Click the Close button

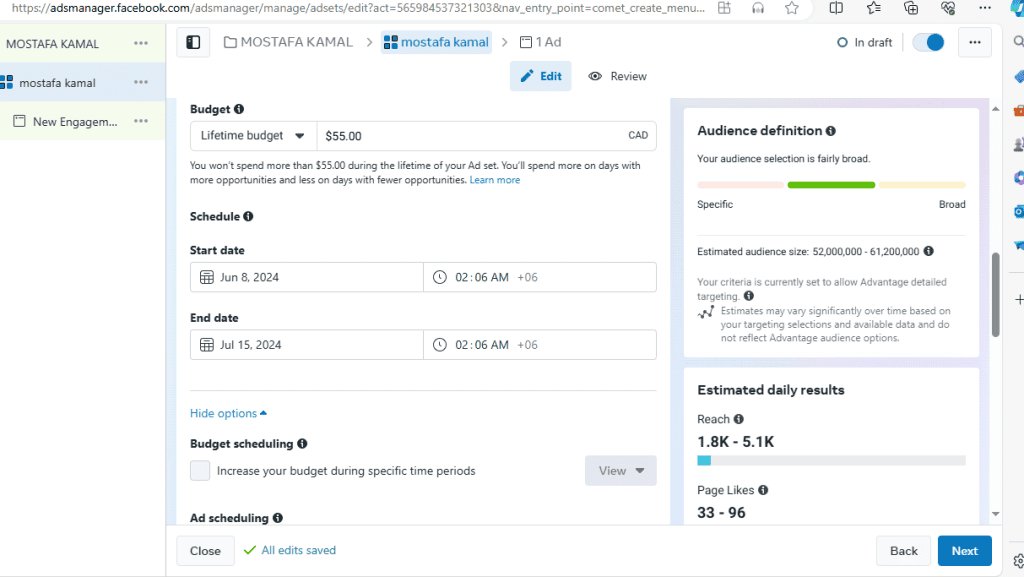pos(205,551)
